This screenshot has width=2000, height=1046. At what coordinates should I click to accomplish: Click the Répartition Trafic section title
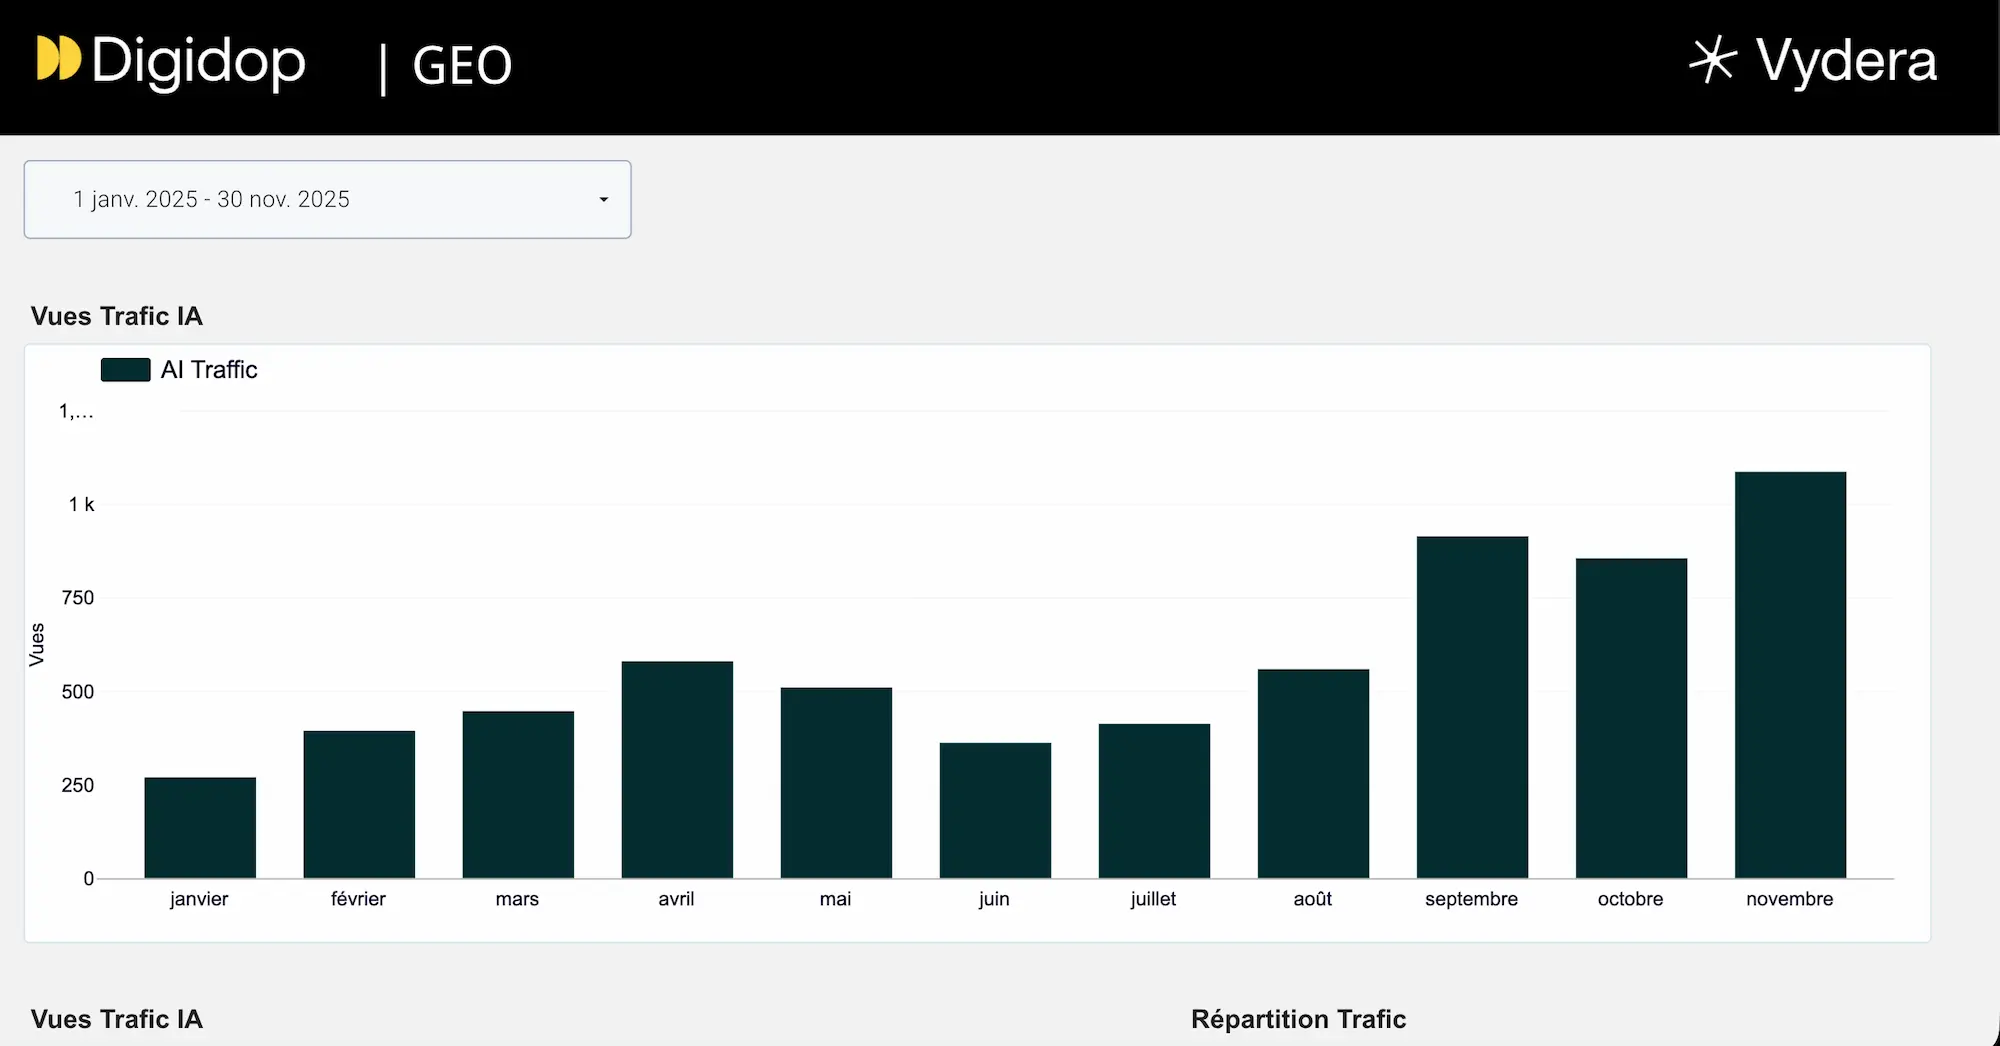(1297, 1019)
